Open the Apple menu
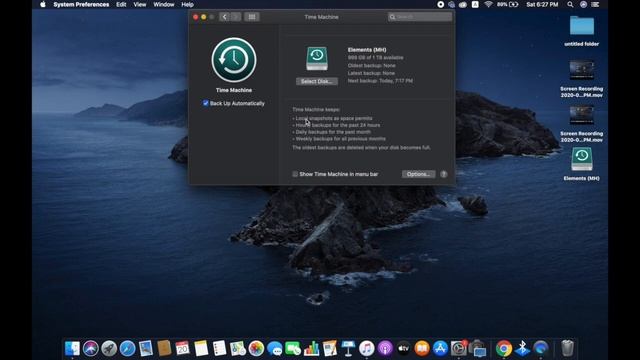640x360 pixels. 43,4
